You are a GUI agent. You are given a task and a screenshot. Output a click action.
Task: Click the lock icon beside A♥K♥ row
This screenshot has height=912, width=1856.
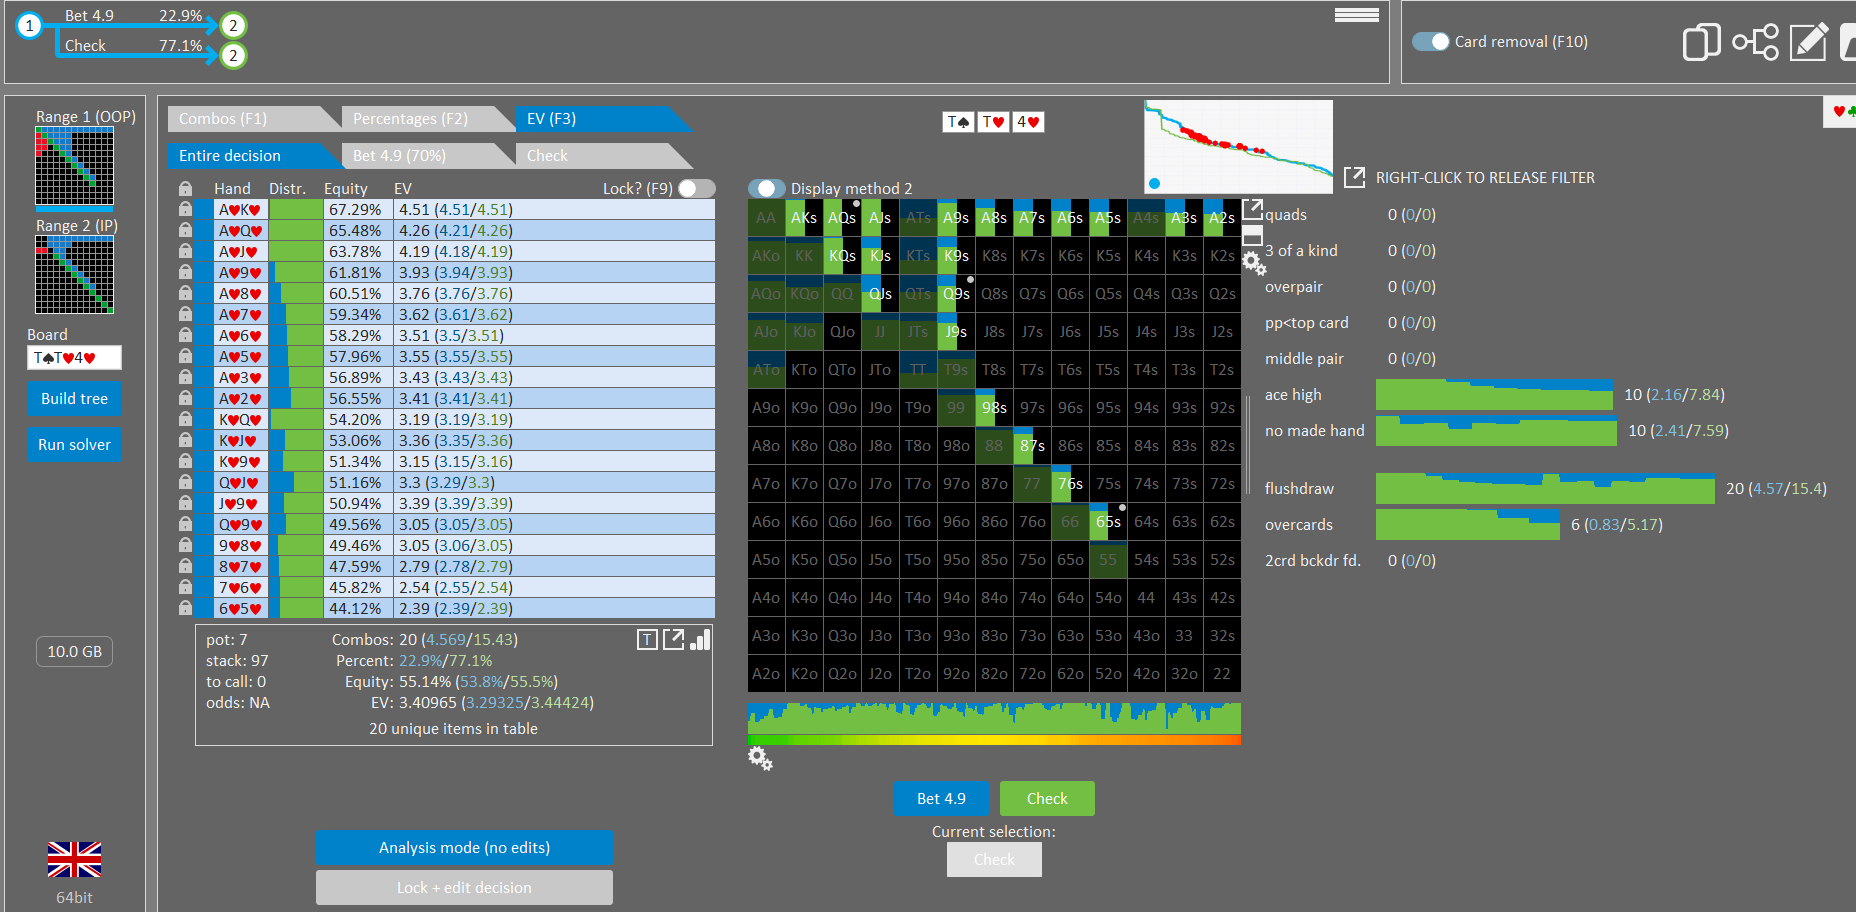point(185,209)
